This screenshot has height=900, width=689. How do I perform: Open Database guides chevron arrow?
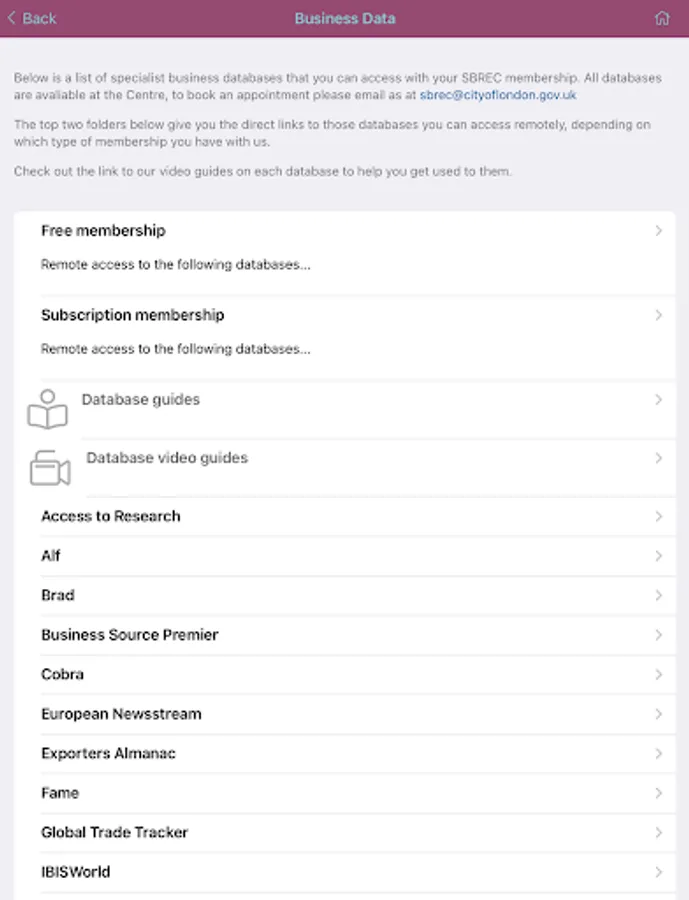point(658,400)
